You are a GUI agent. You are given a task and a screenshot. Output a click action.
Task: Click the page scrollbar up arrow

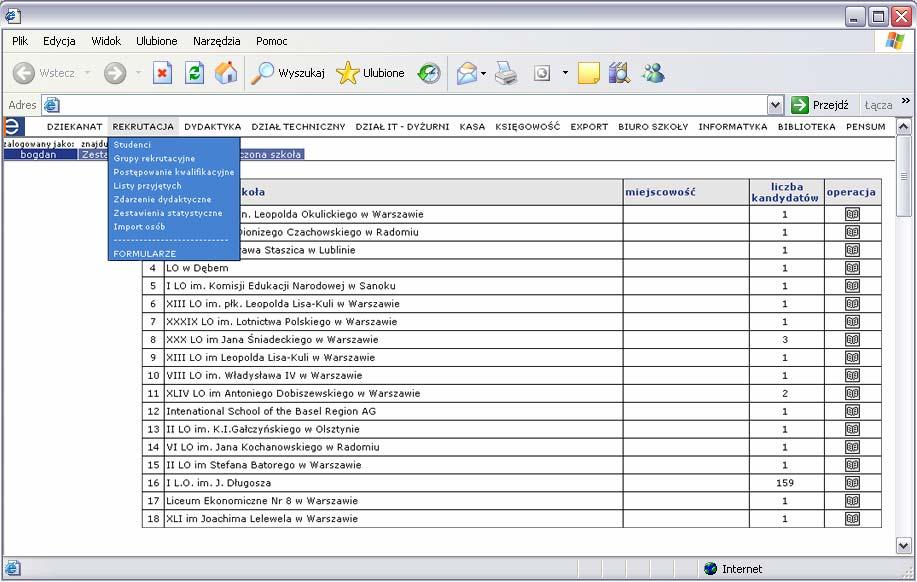(x=904, y=126)
